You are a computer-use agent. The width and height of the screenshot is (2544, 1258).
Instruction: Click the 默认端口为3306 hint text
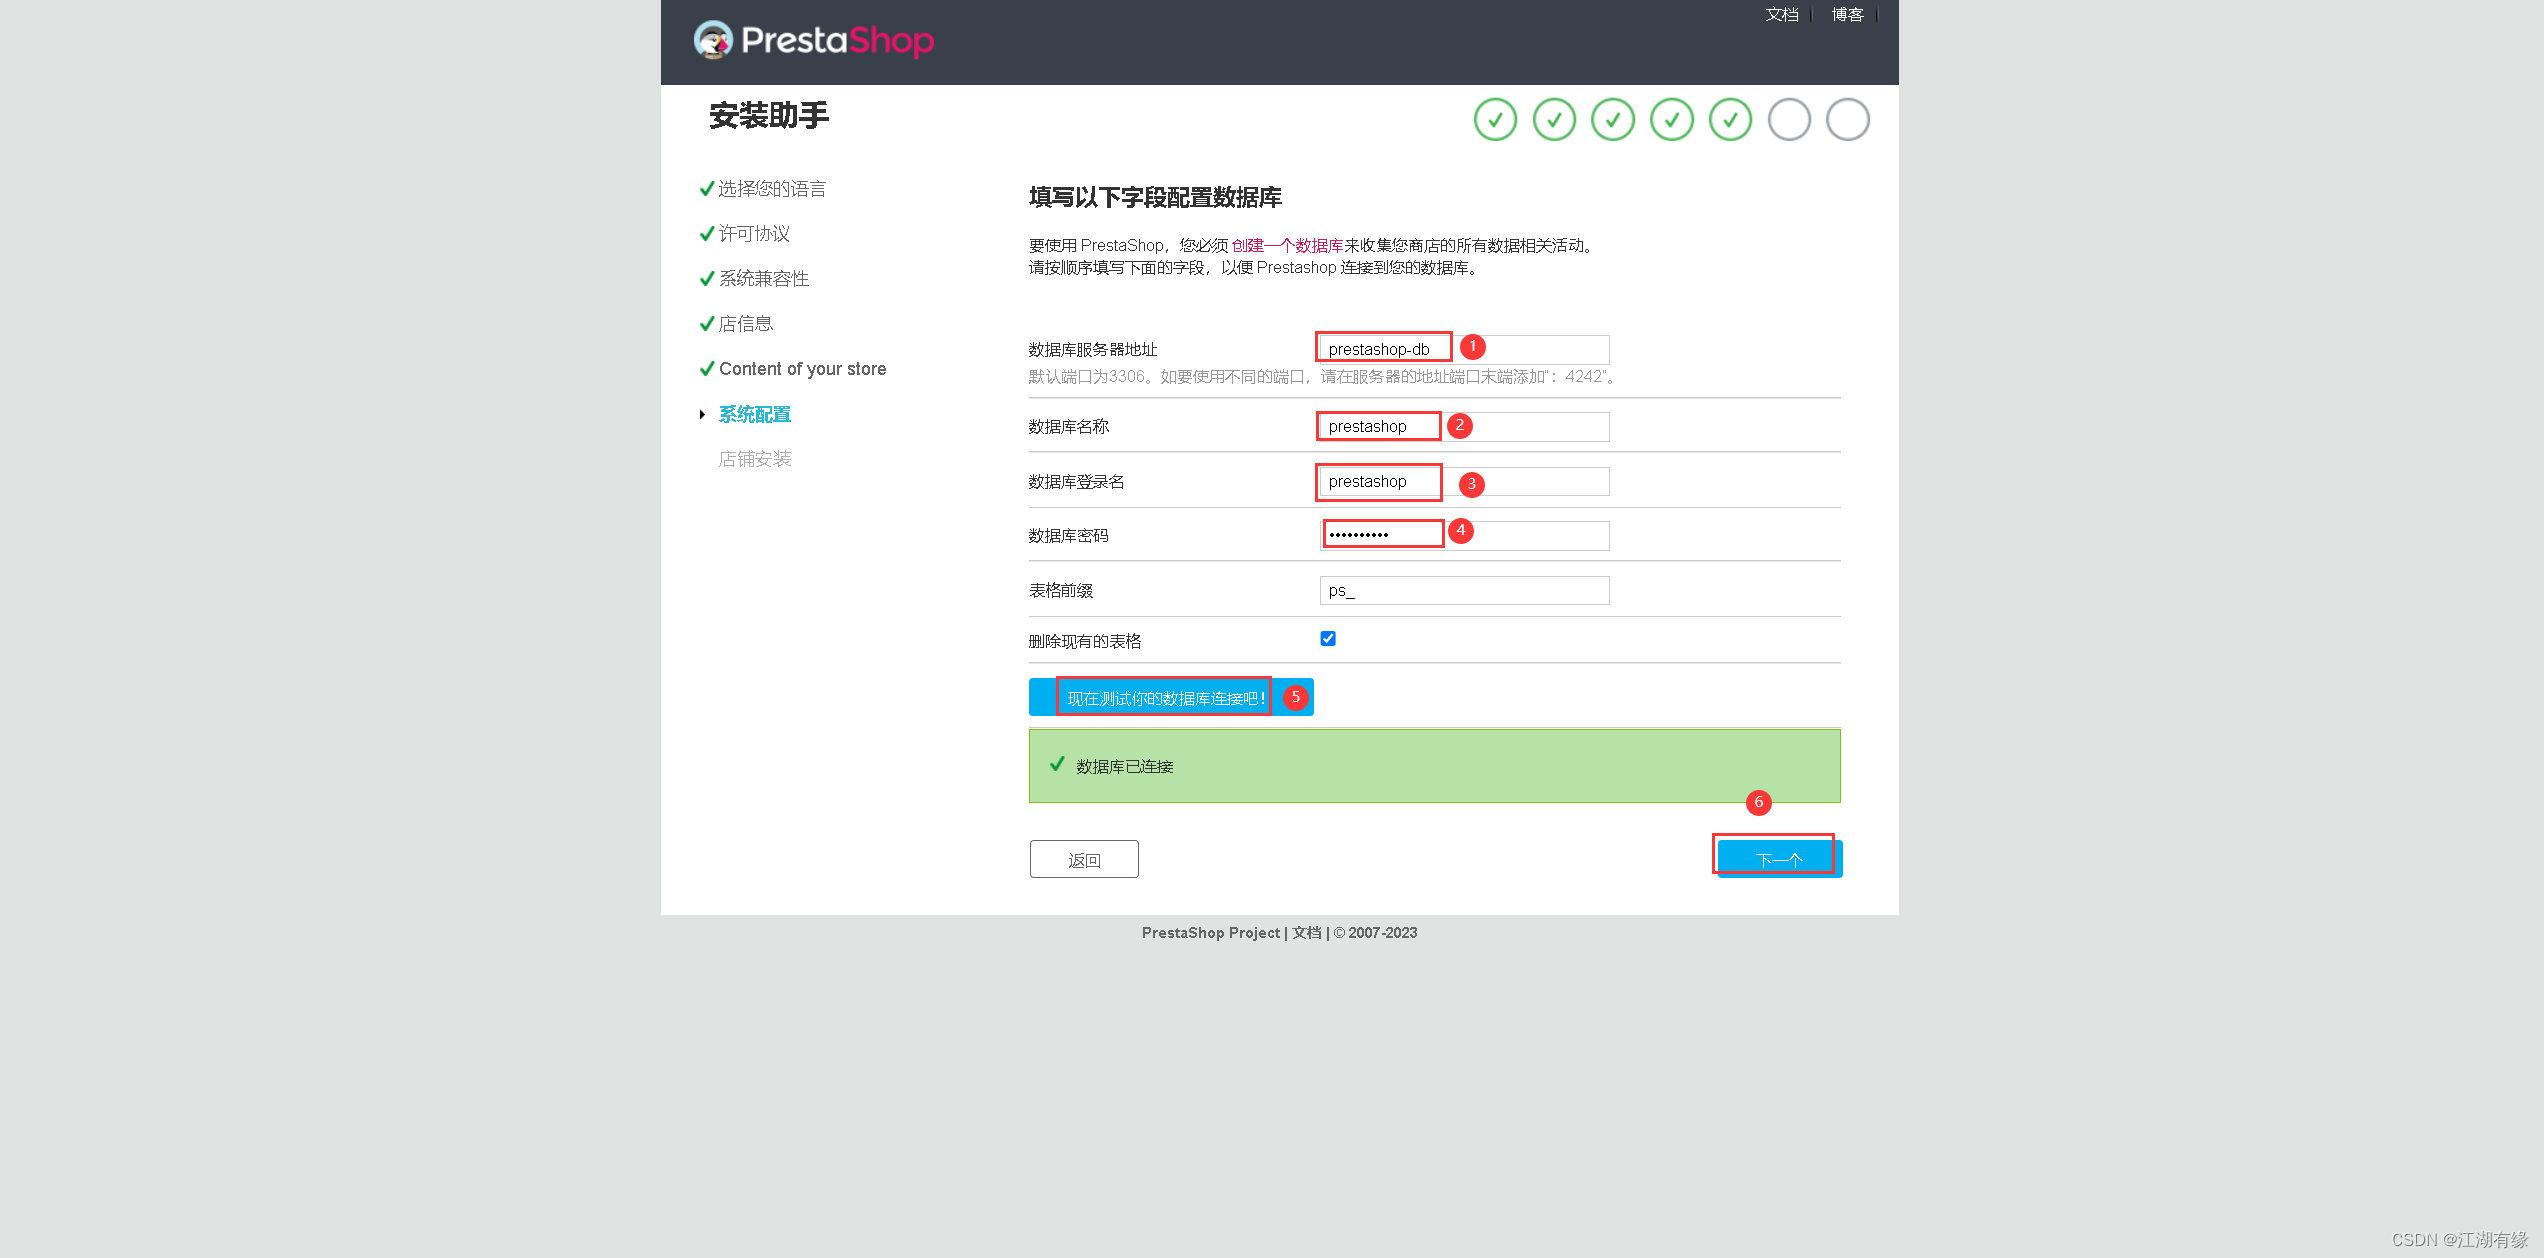coord(1322,377)
